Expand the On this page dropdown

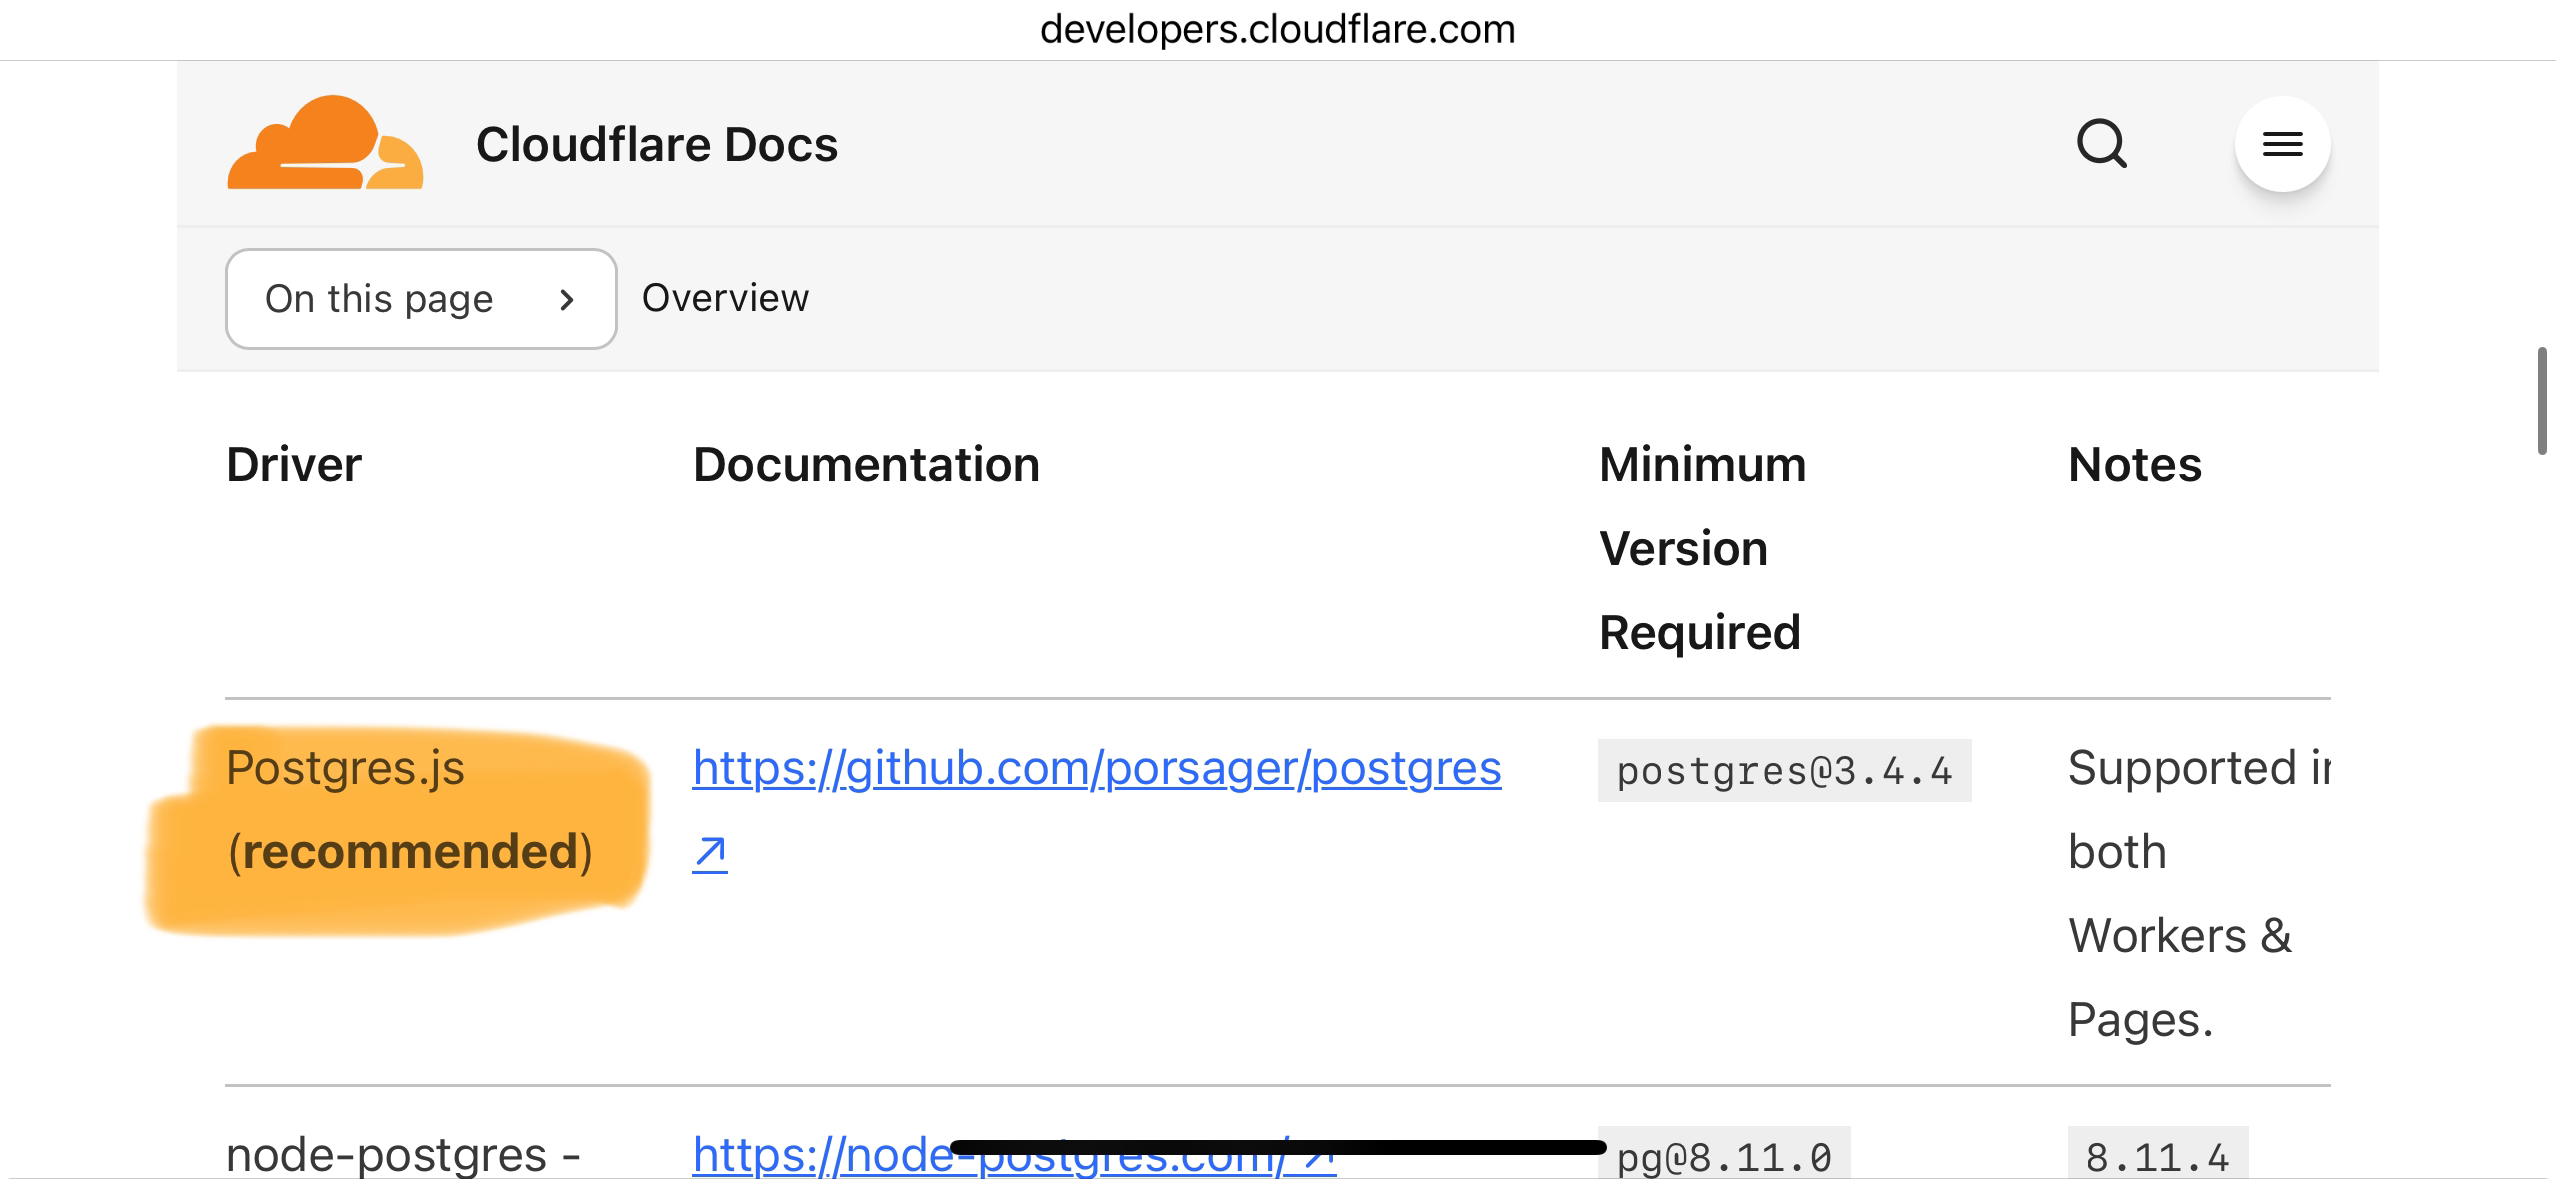tap(420, 299)
